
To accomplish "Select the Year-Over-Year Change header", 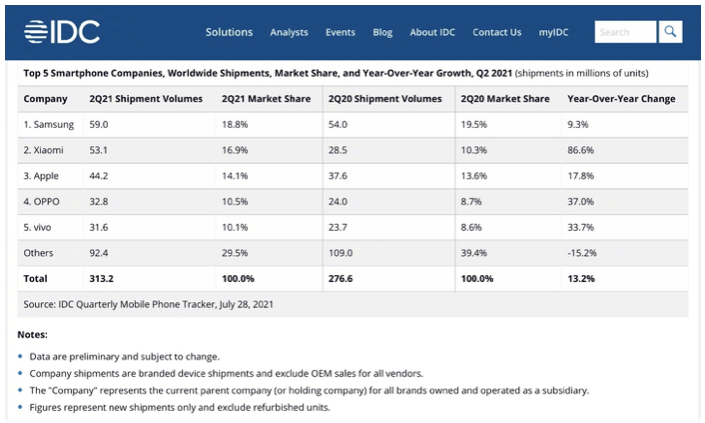I will pyautogui.click(x=621, y=99).
